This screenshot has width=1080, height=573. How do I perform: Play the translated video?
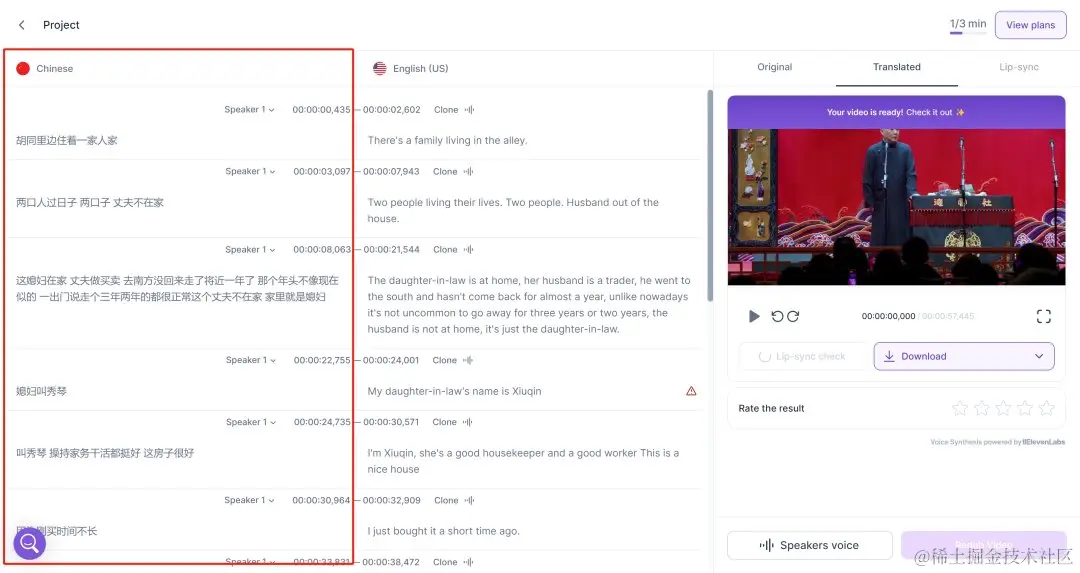754,316
